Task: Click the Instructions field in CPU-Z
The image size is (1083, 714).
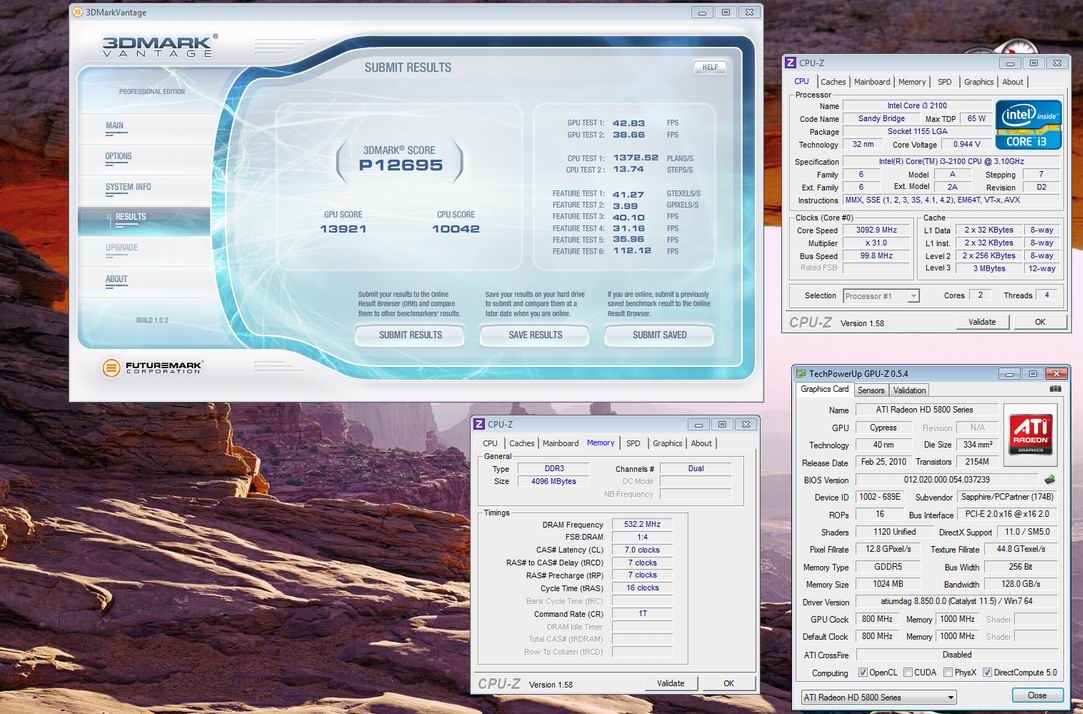Action: pyautogui.click(x=951, y=200)
